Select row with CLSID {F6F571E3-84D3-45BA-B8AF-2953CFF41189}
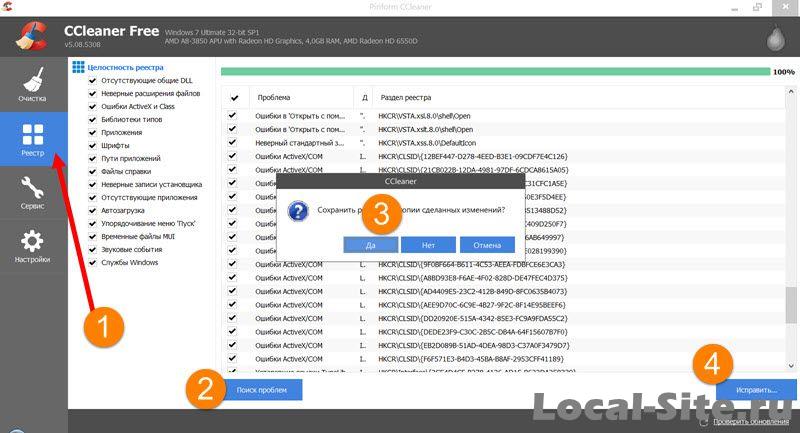Viewport: 800px width, 433px height. tap(504, 359)
